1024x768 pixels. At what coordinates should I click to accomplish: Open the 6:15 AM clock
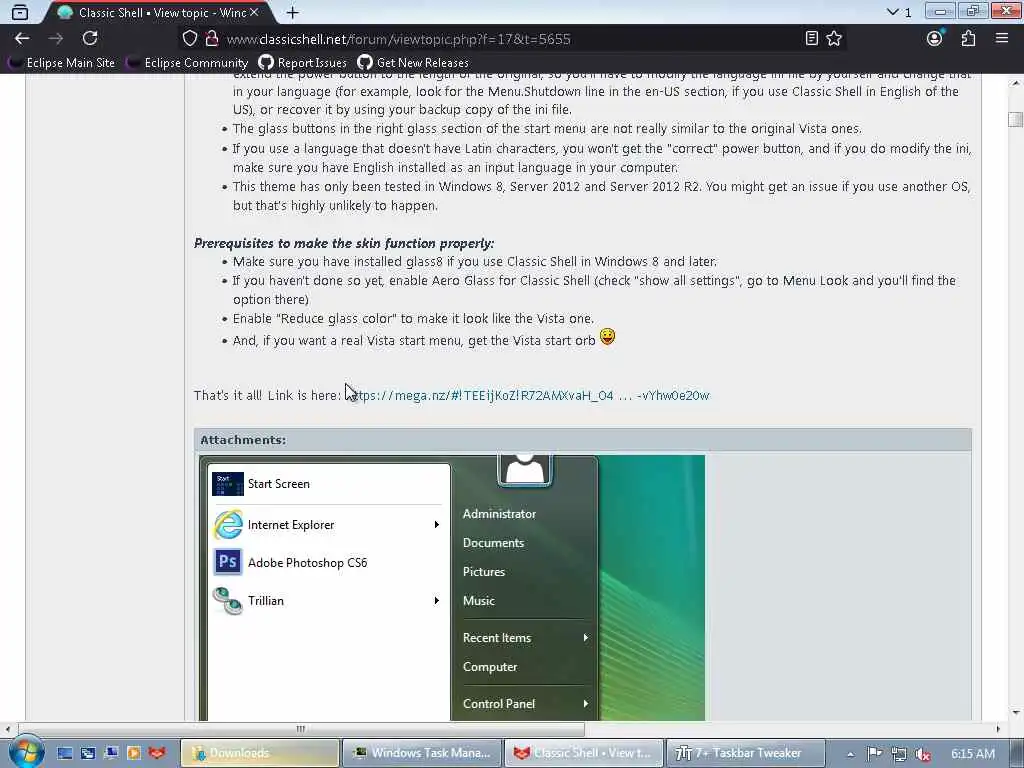pyautogui.click(x=972, y=754)
